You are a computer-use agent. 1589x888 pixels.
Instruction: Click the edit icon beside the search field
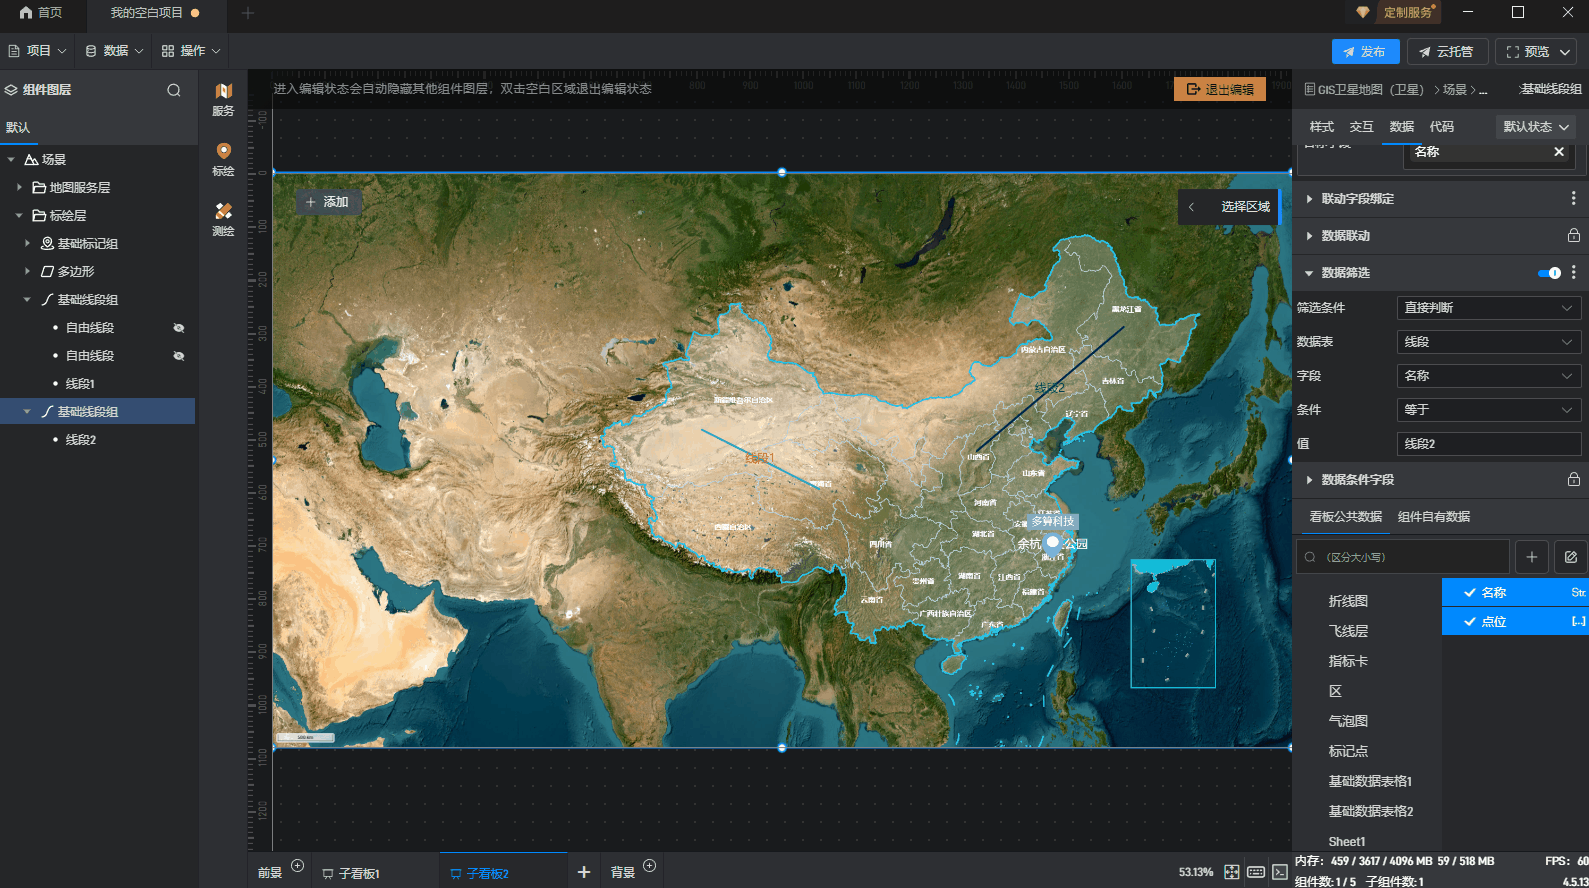point(1570,557)
